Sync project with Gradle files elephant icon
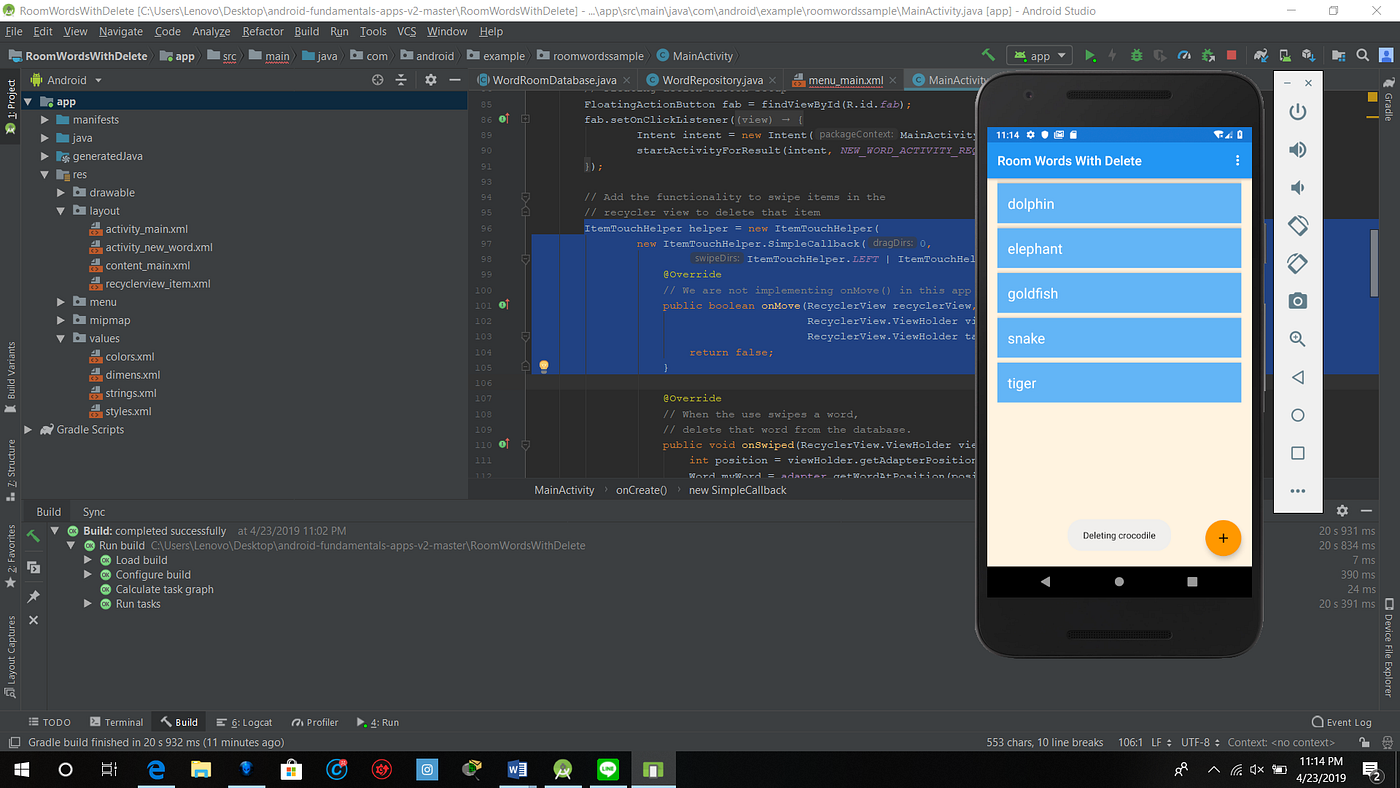 (x=1262, y=55)
